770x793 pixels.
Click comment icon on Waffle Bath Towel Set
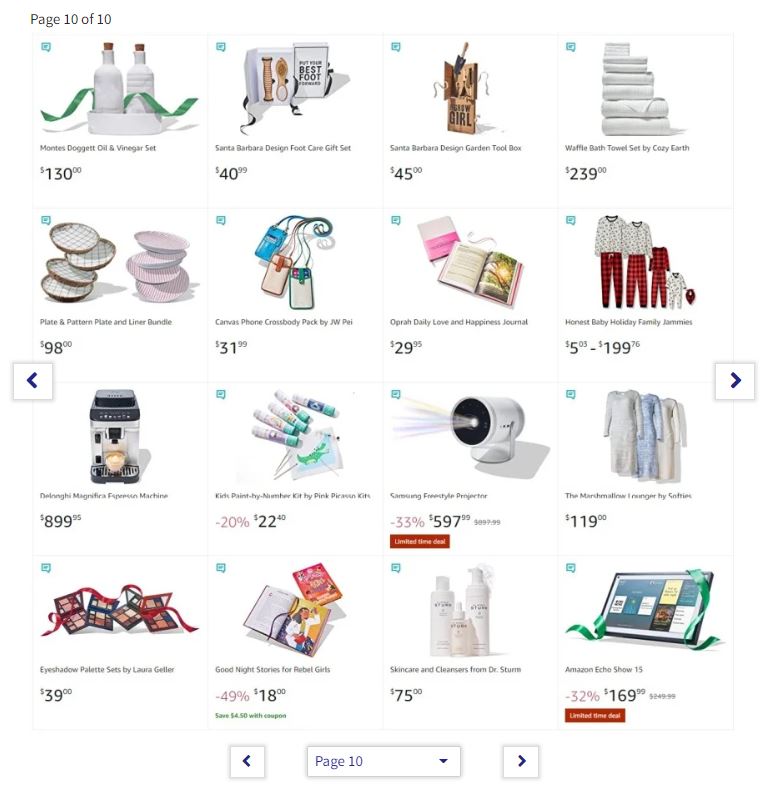pos(571,47)
